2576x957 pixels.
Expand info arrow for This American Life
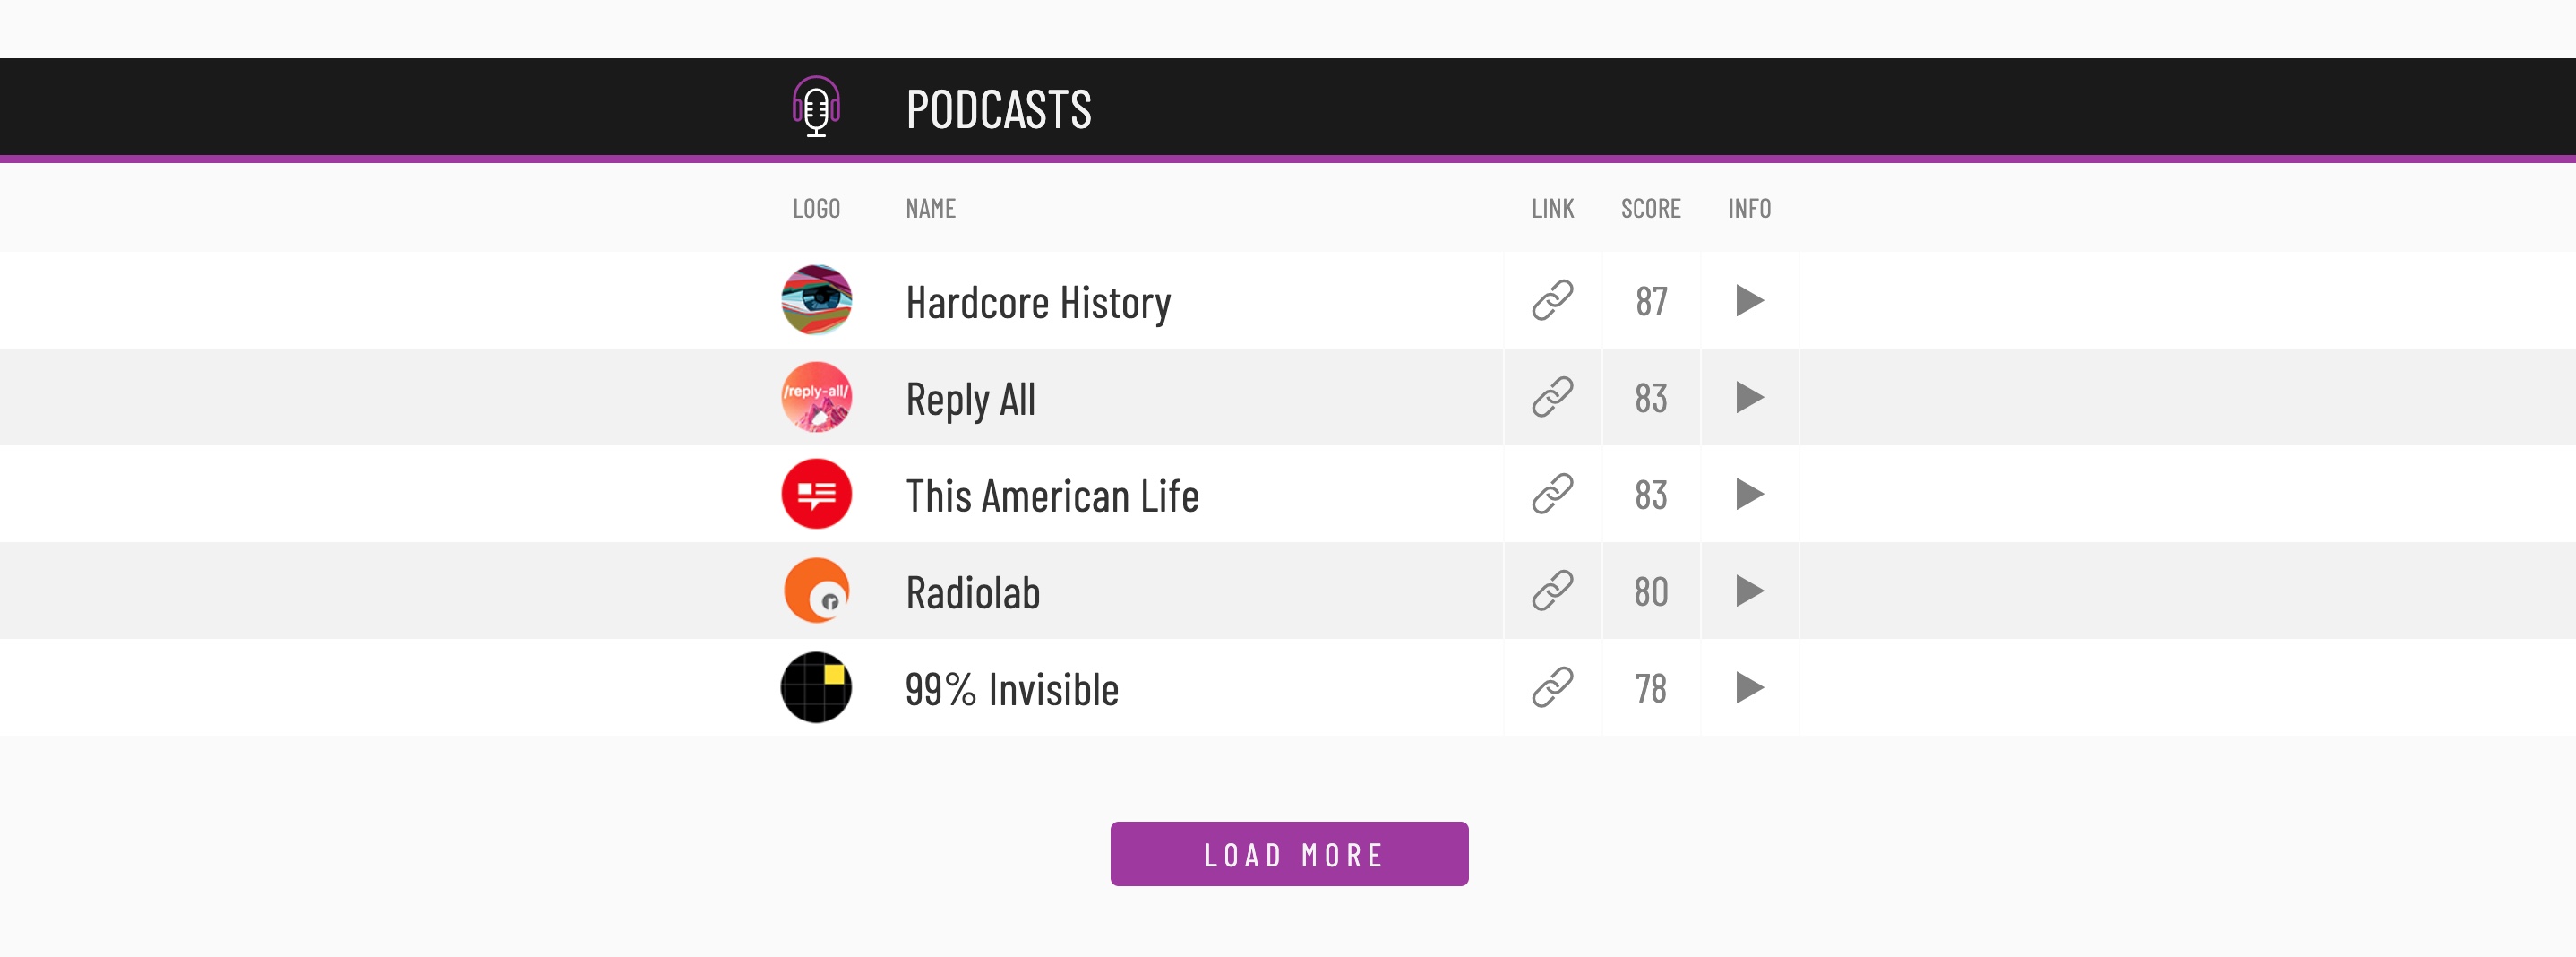1749,494
